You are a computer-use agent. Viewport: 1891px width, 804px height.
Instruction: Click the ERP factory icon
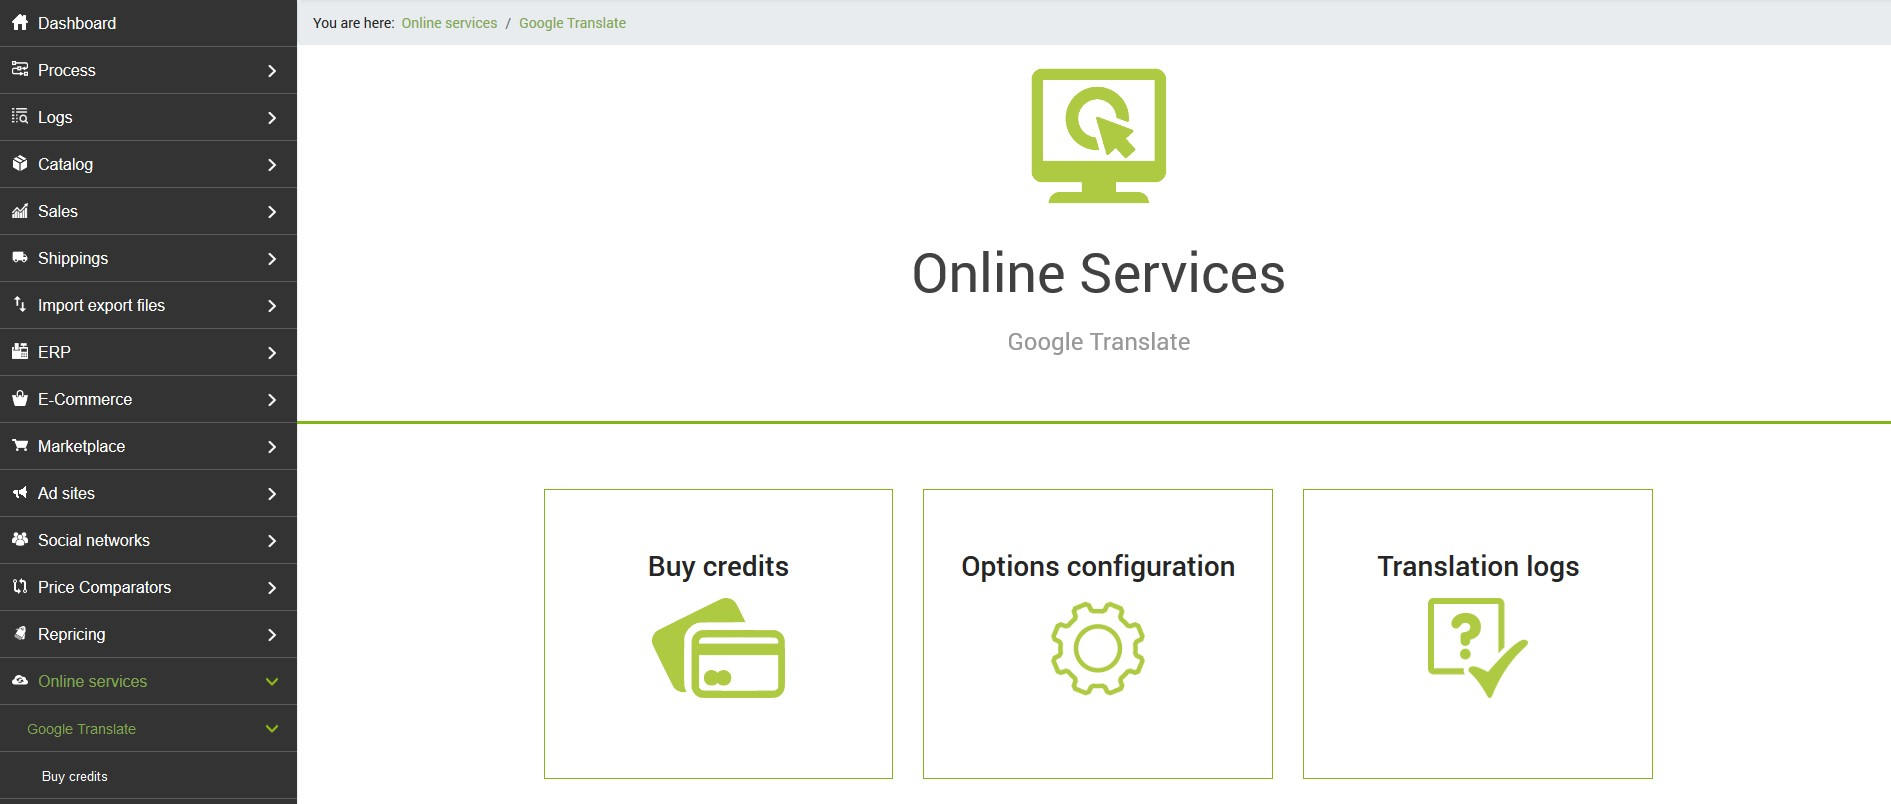pos(19,351)
